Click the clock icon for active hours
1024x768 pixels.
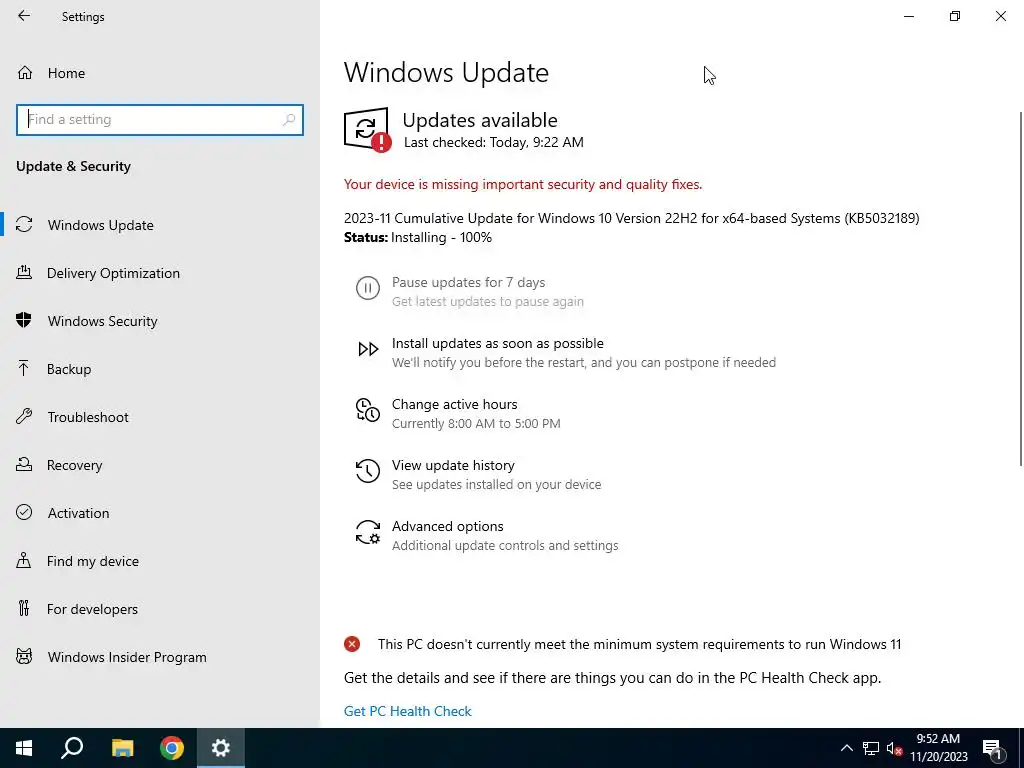pos(368,410)
